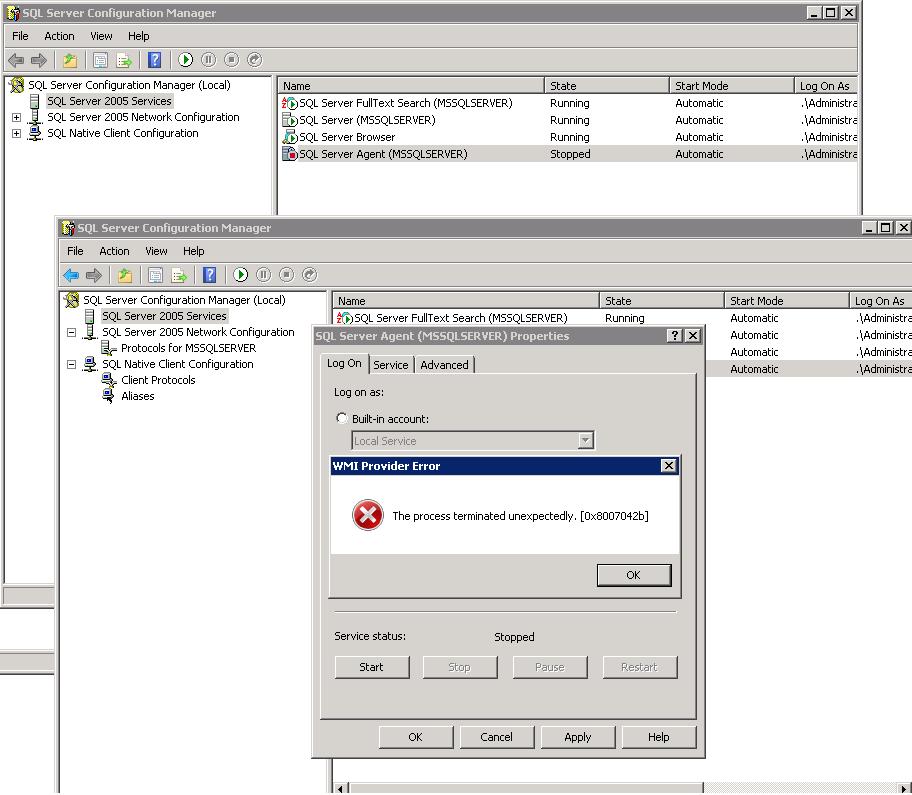The width and height of the screenshot is (912, 795).
Task: Click the Start service button
Action: (x=372, y=667)
